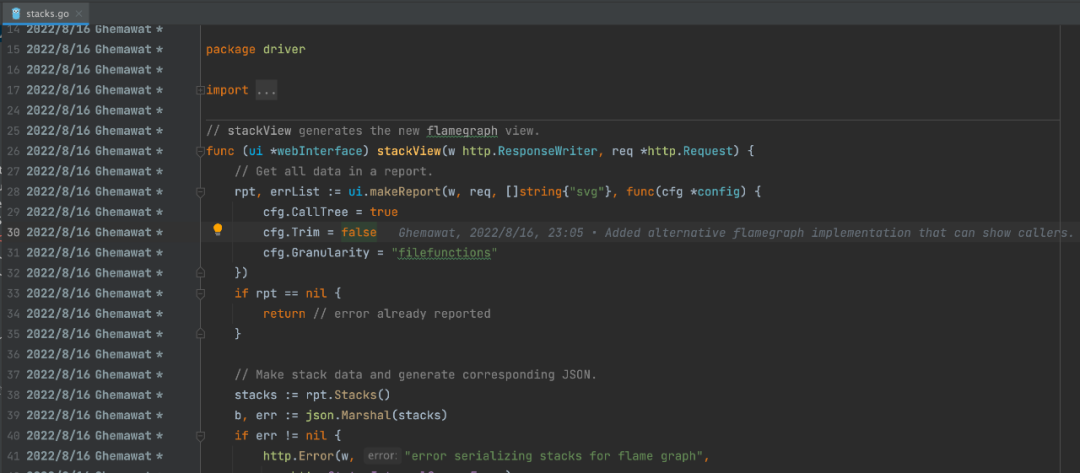Click the highlighted 'false' value
This screenshot has width=1080, height=473.
359,232
